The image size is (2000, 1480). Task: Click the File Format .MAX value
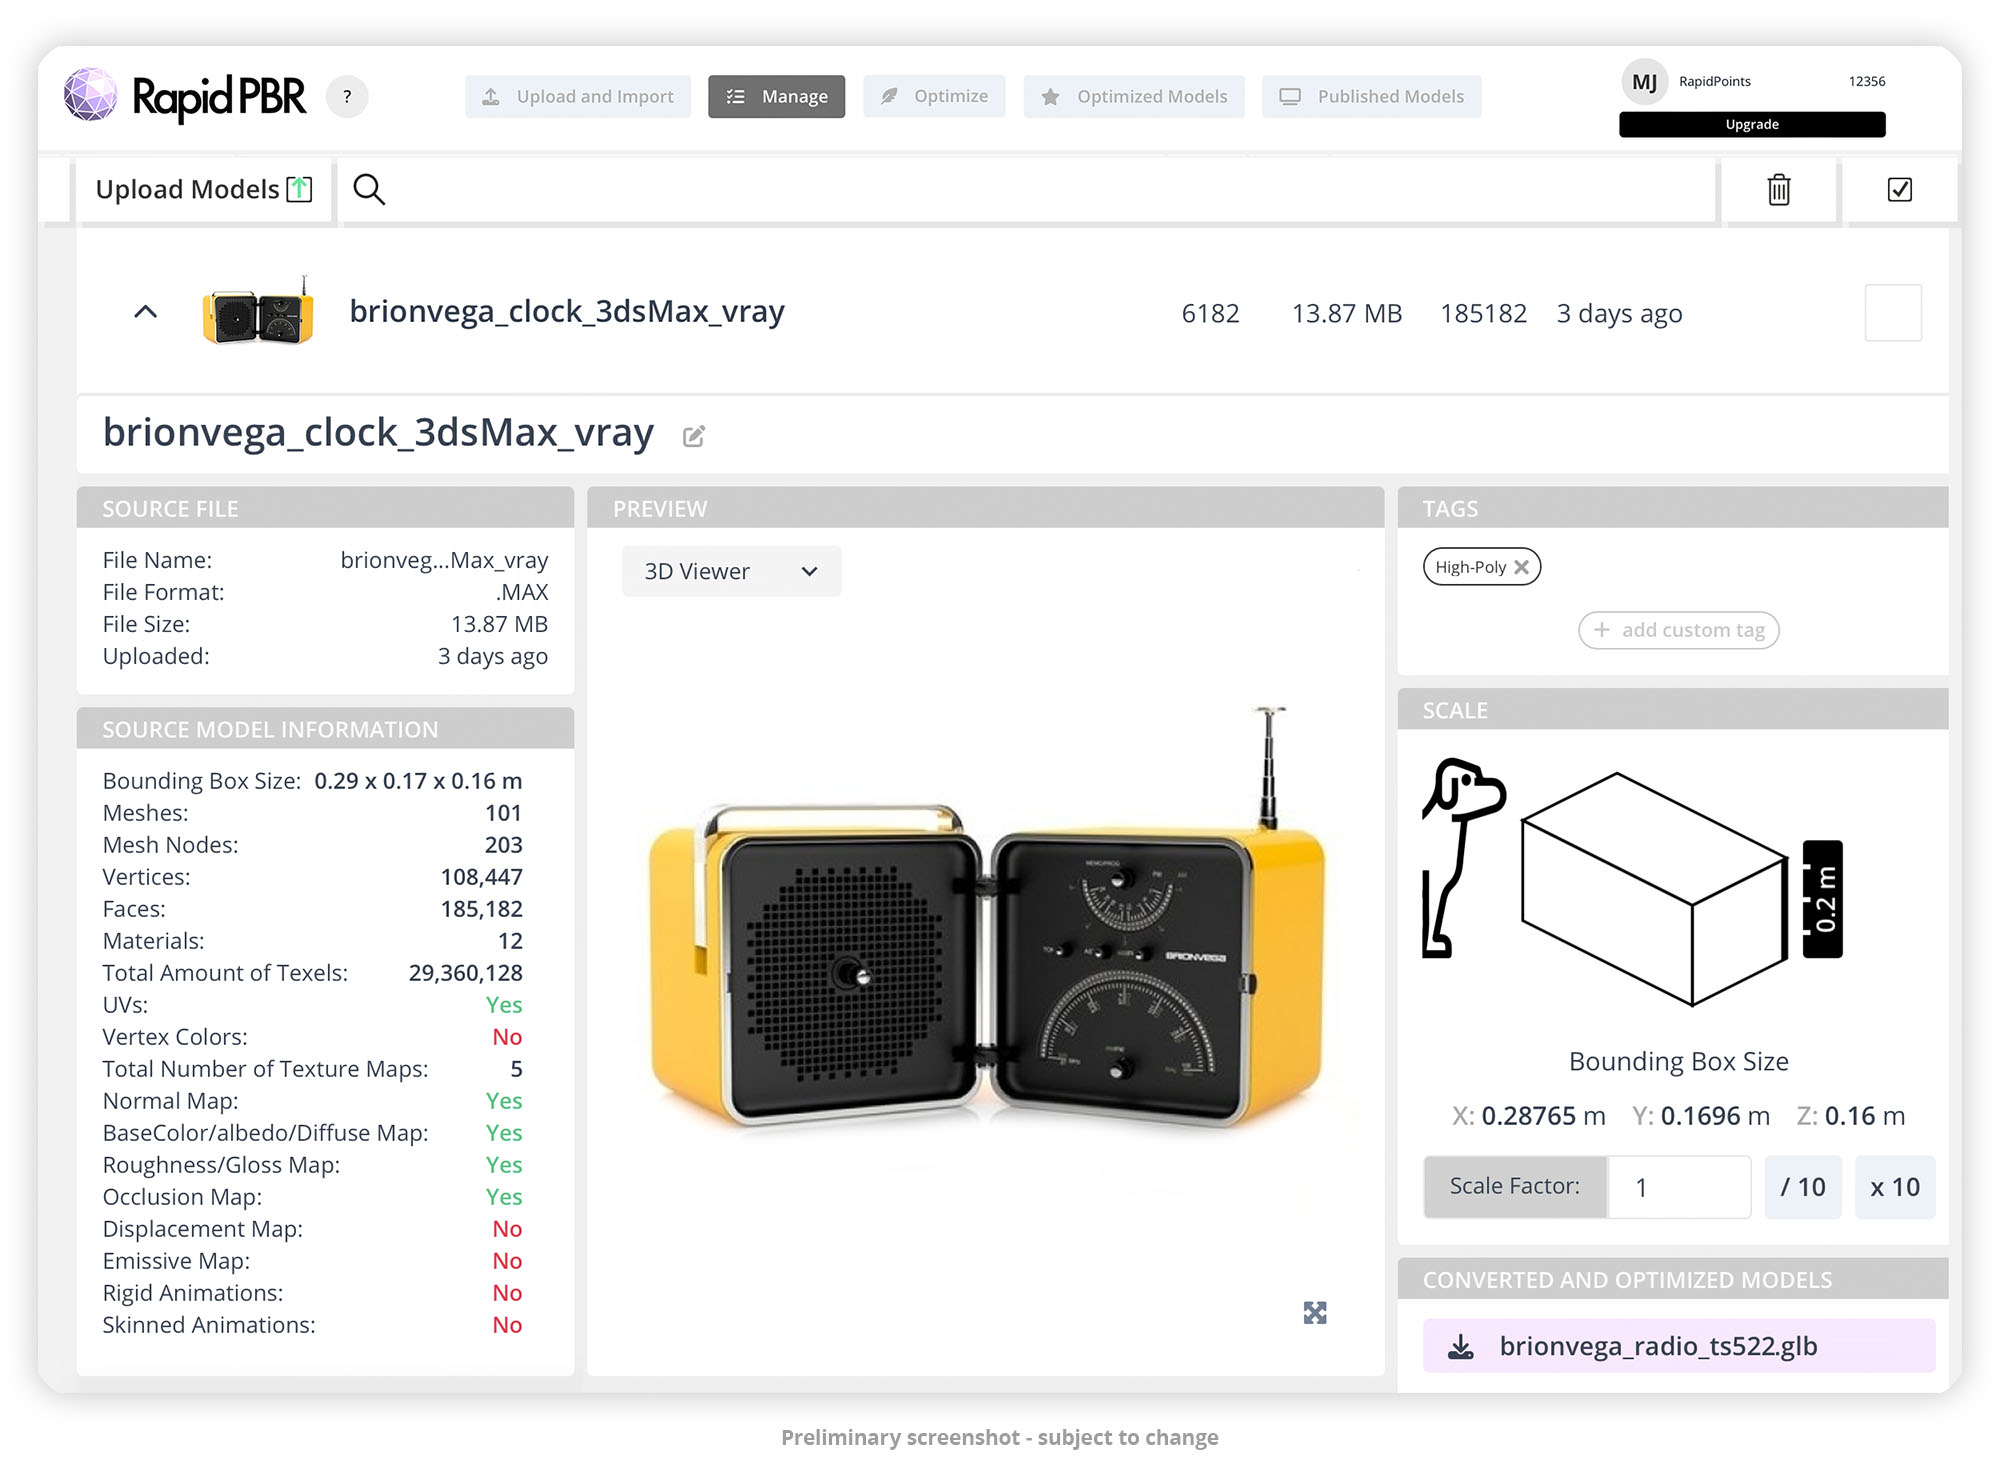tap(522, 592)
